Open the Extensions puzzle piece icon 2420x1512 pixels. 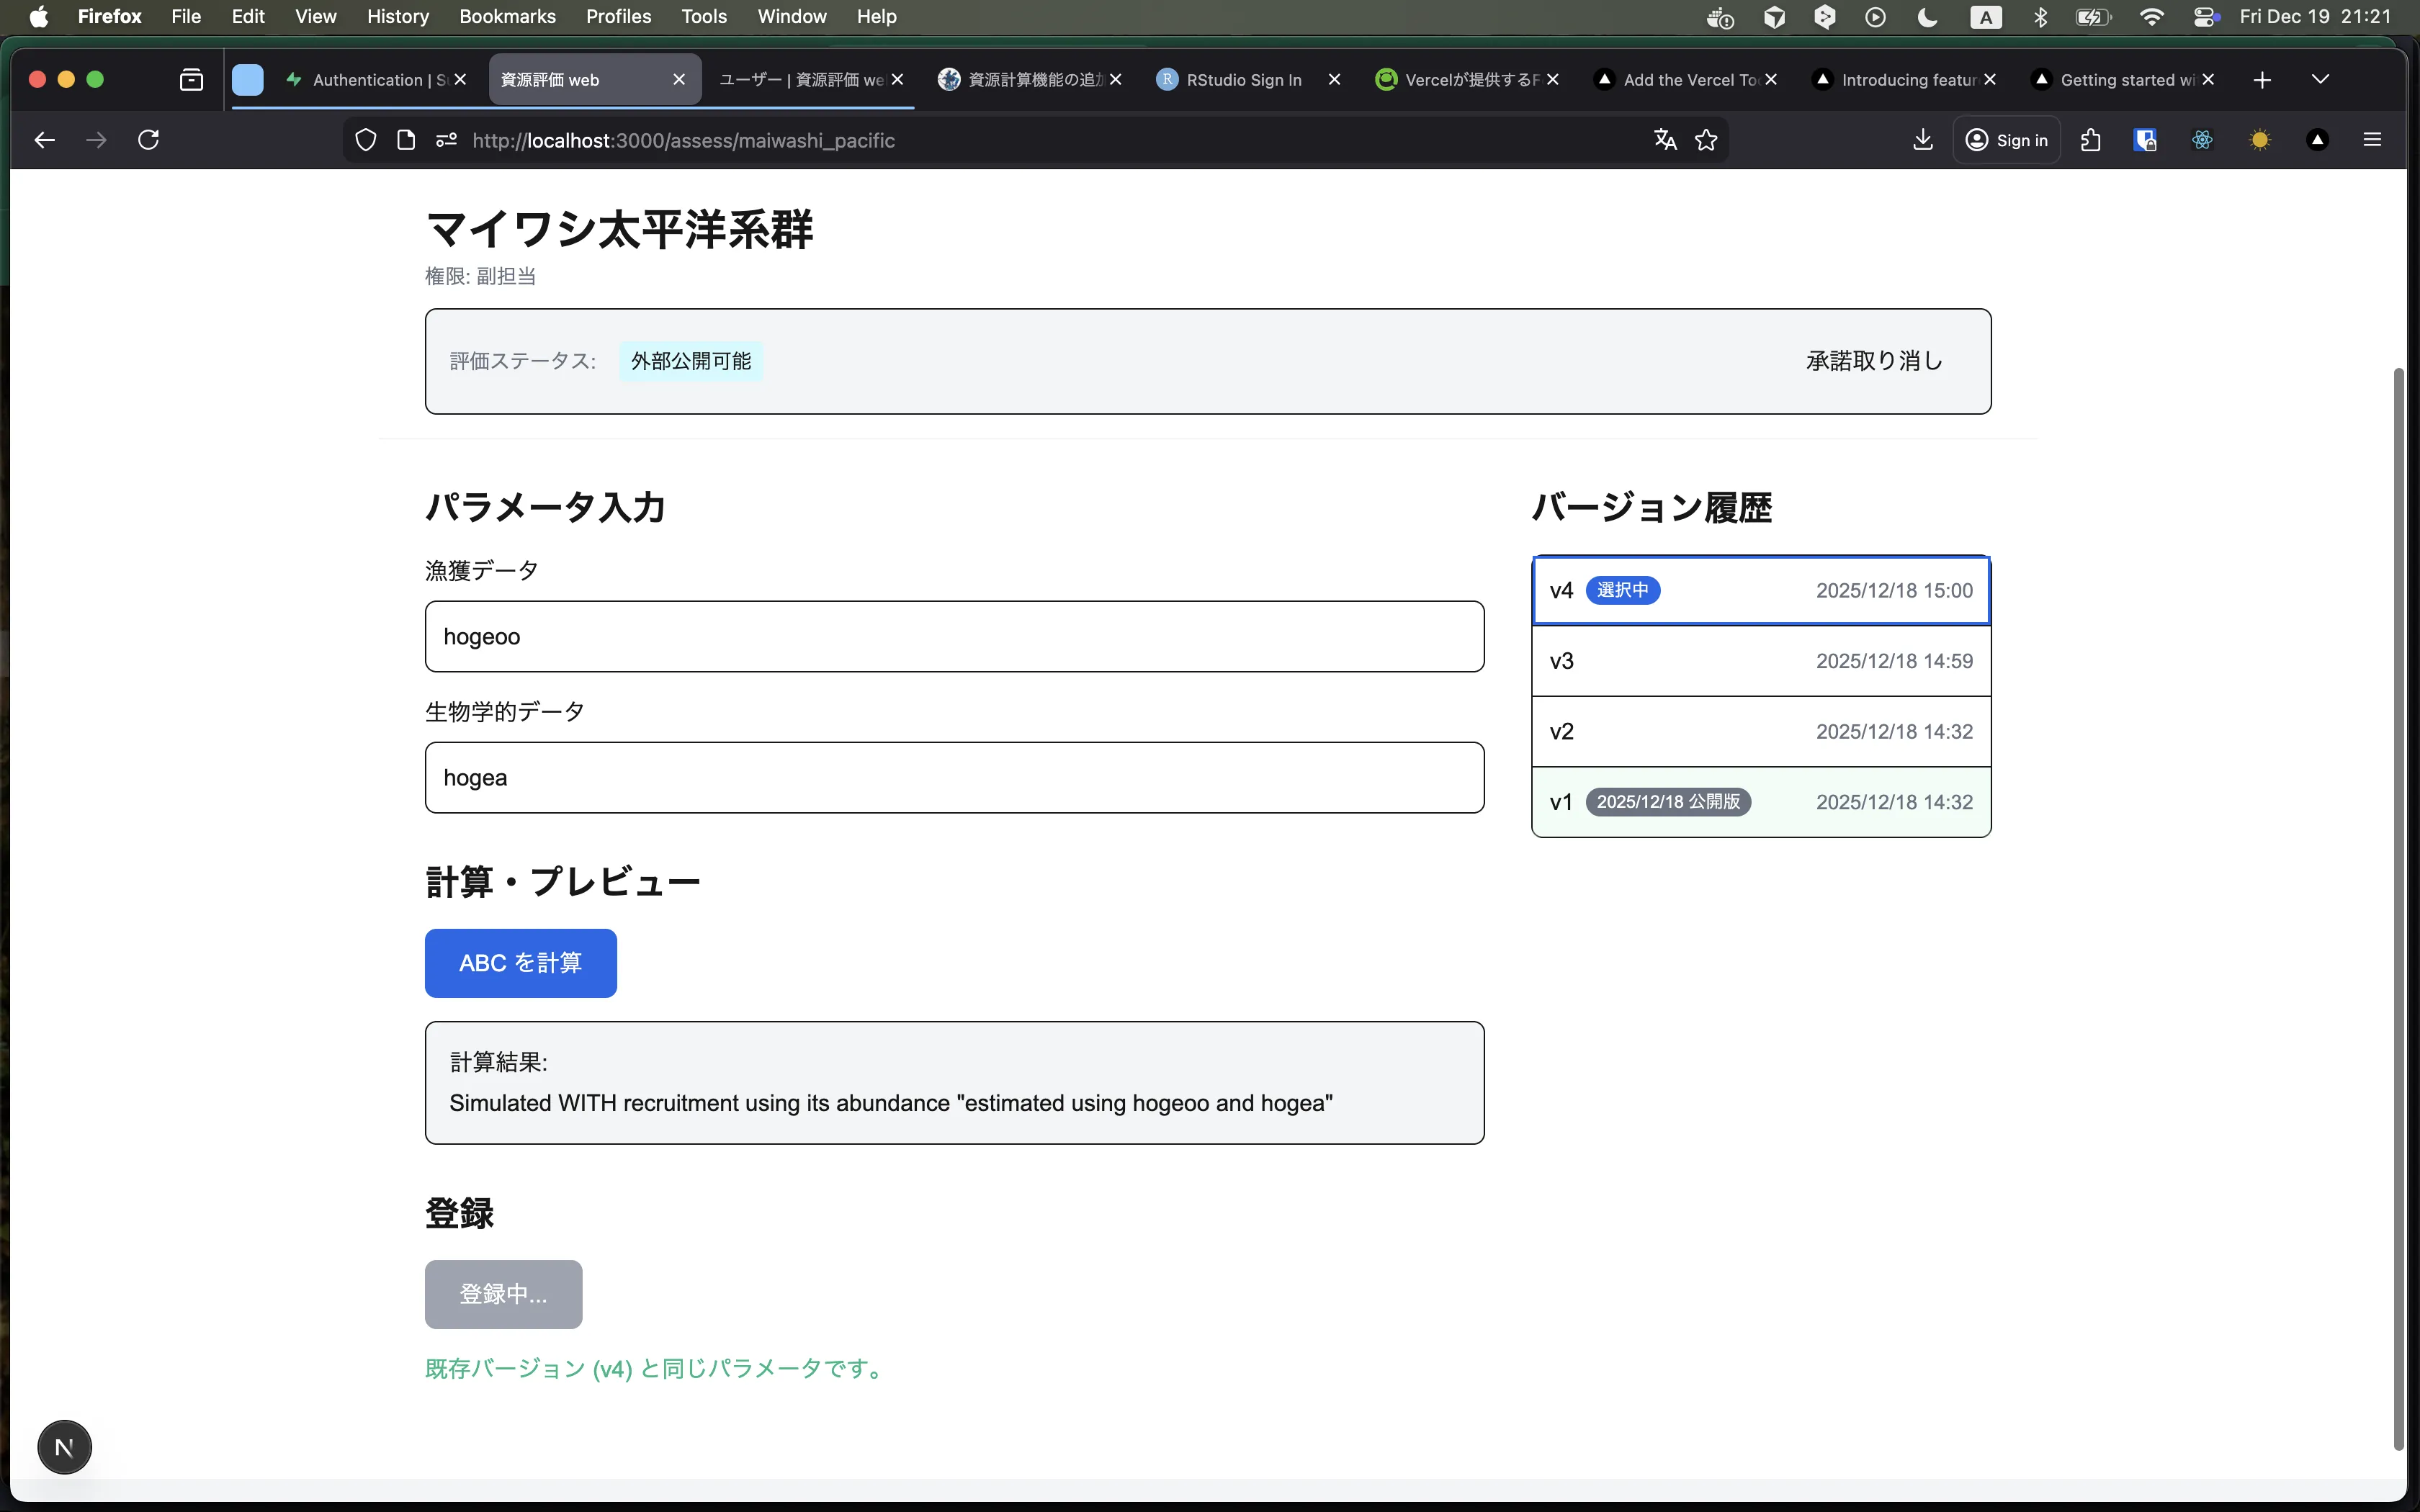click(x=2090, y=139)
